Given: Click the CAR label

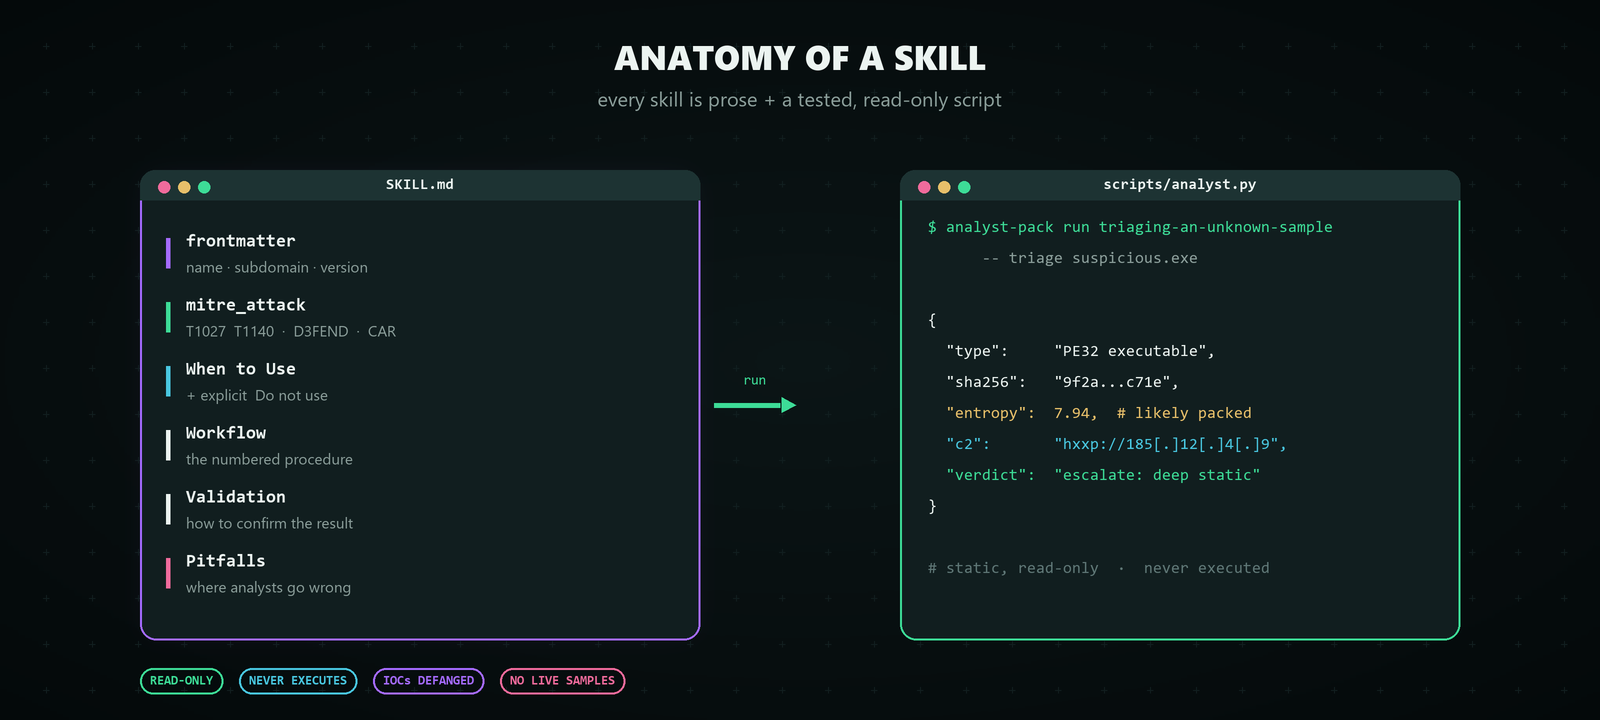Looking at the screenshot, I should [x=382, y=332].
